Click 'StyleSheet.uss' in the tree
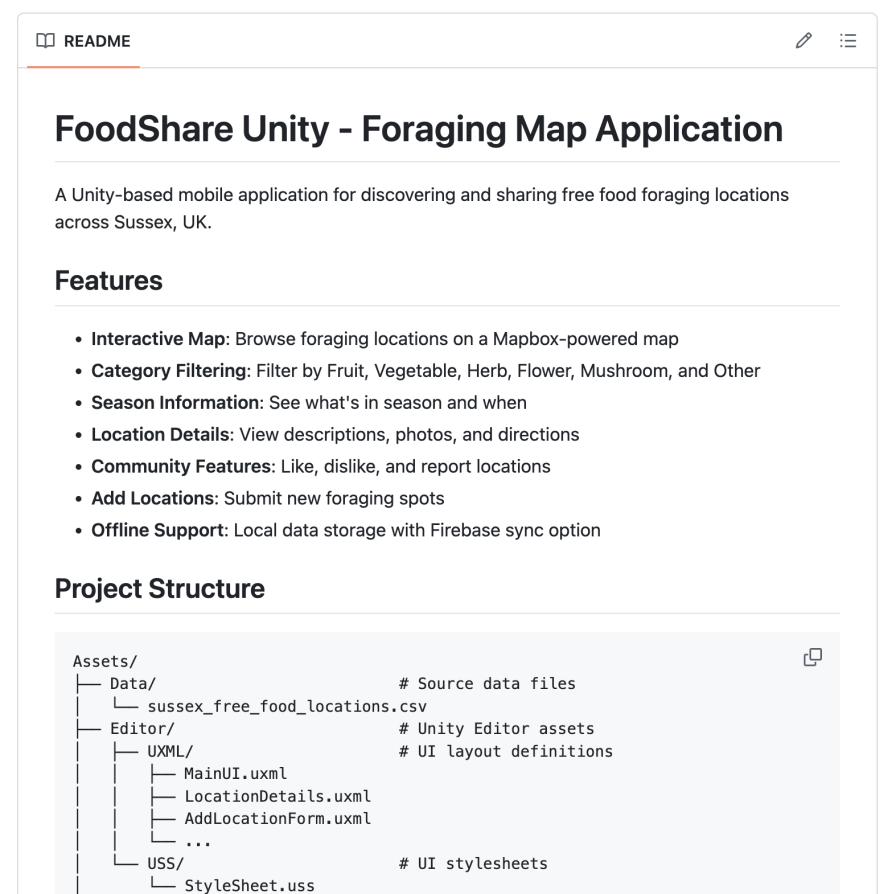Screen dimensions: 896x894 pyautogui.click(x=249, y=885)
